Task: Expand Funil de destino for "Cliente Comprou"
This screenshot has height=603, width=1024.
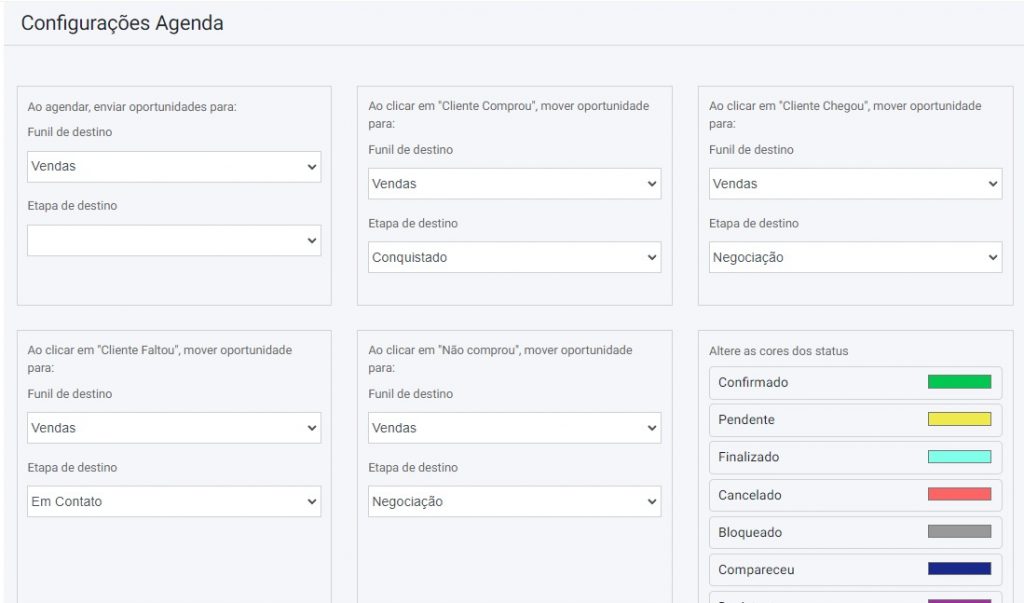Action: click(514, 184)
